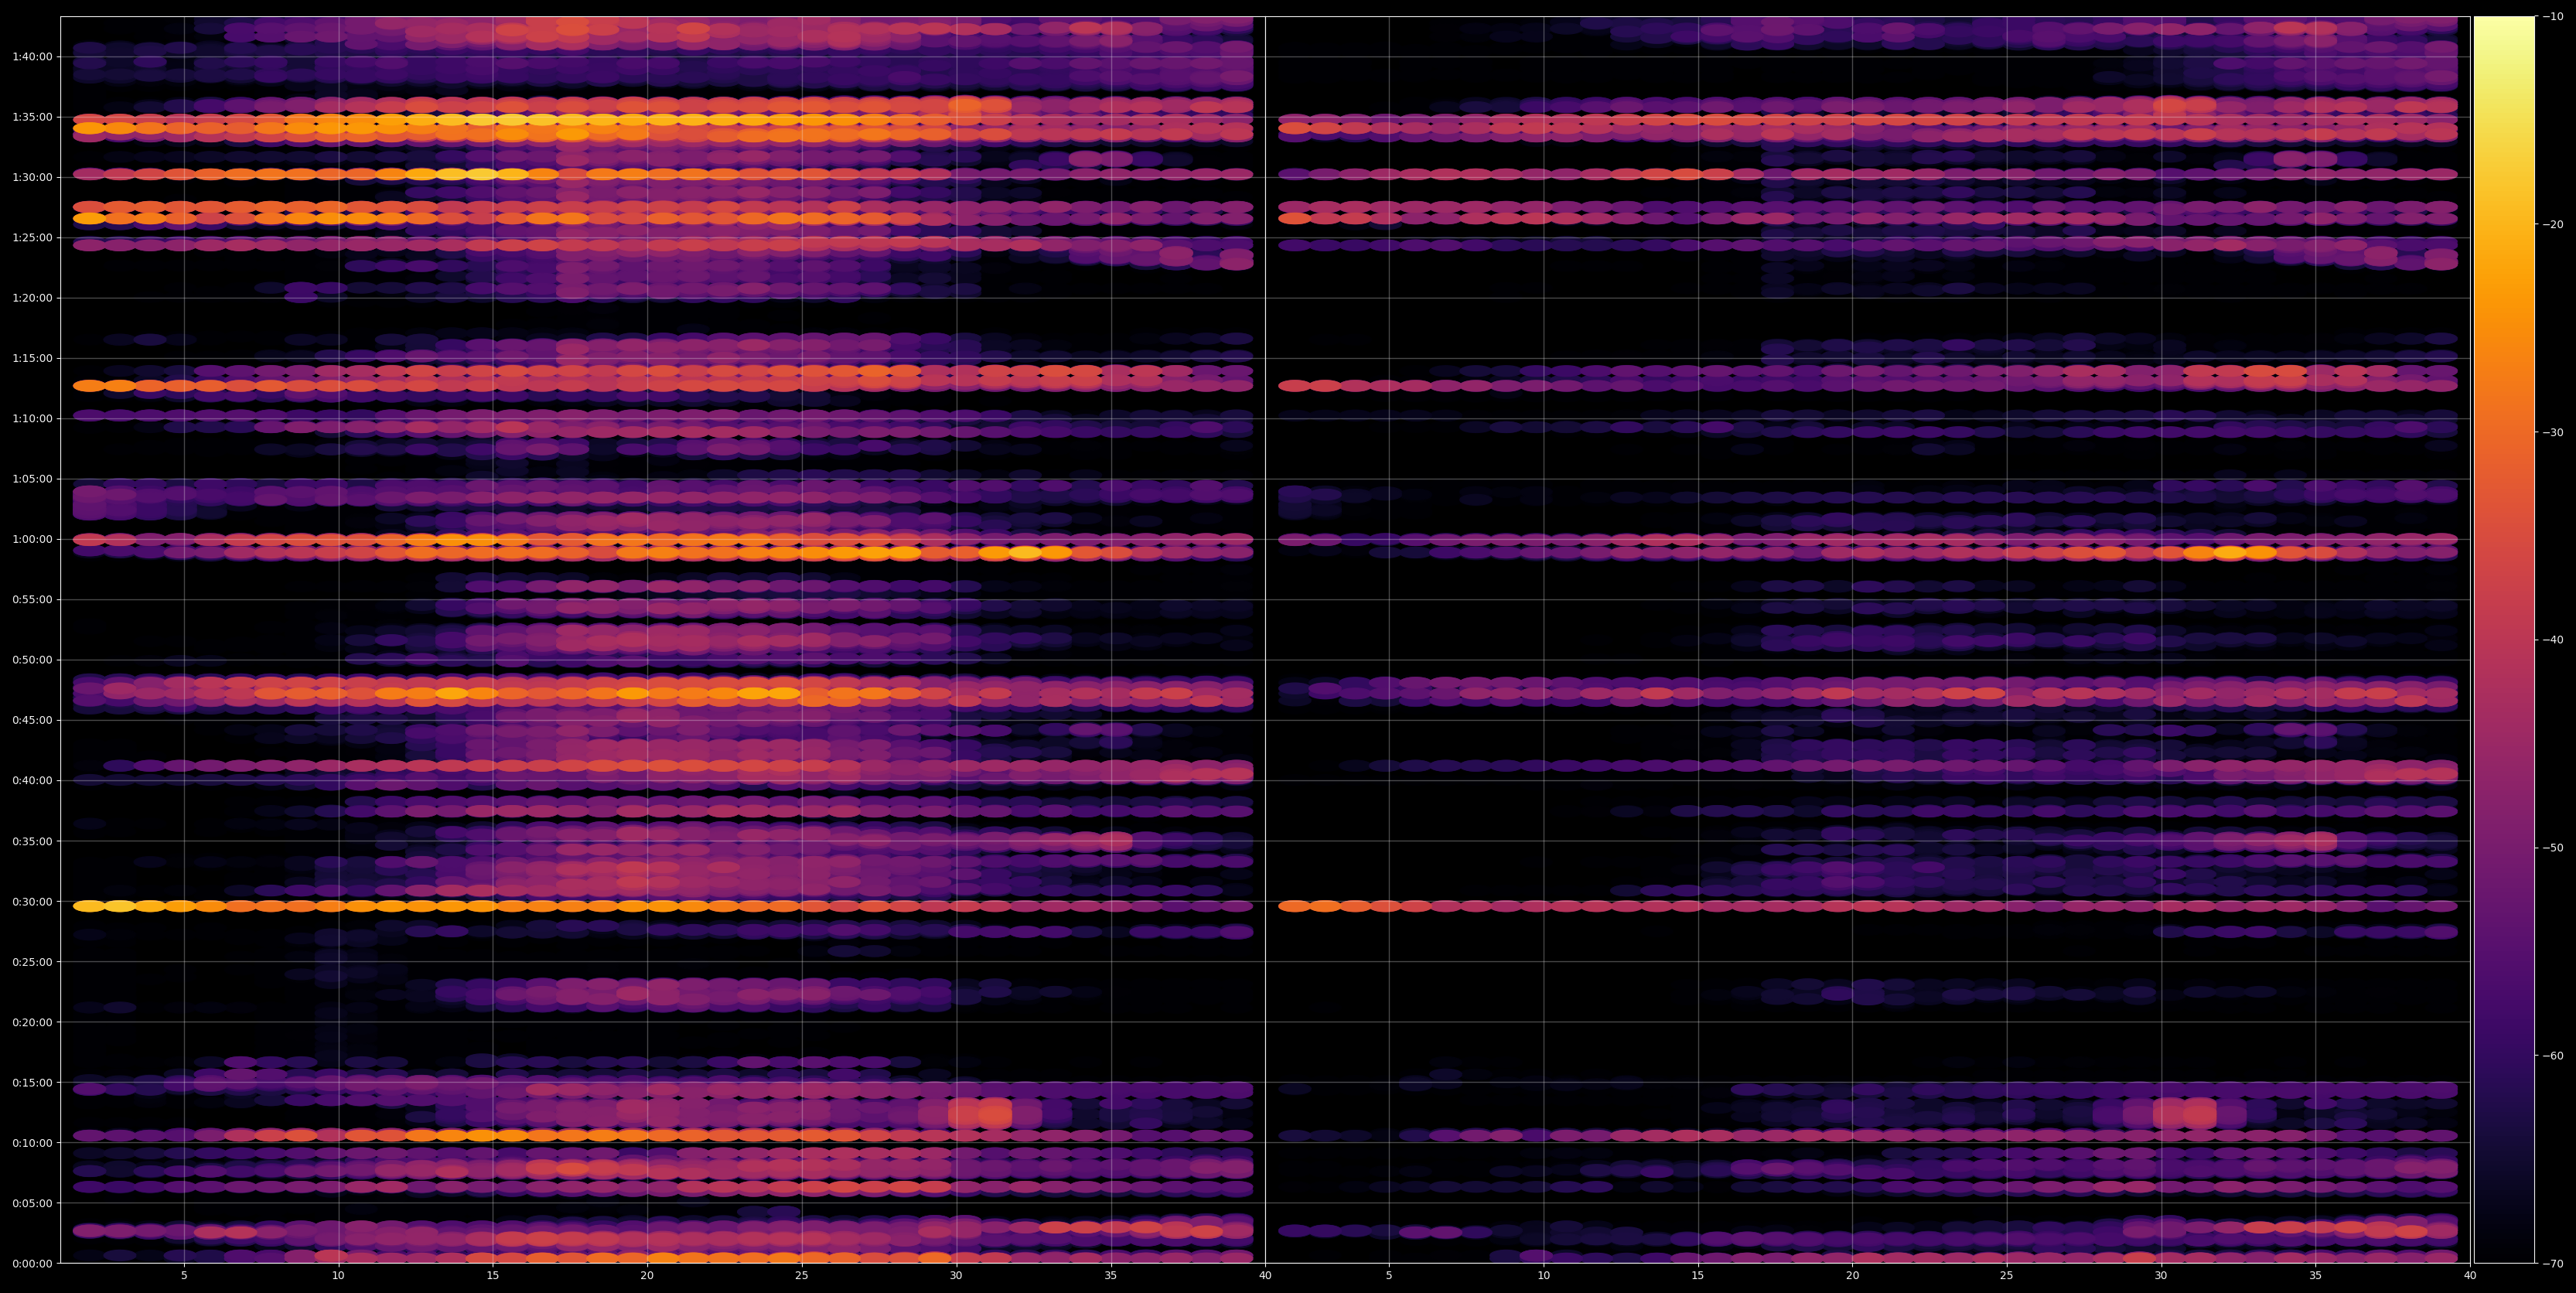The image size is (2576, 1293).
Task: Click x-axis label 40 between the two plots
Action: [1265, 1276]
